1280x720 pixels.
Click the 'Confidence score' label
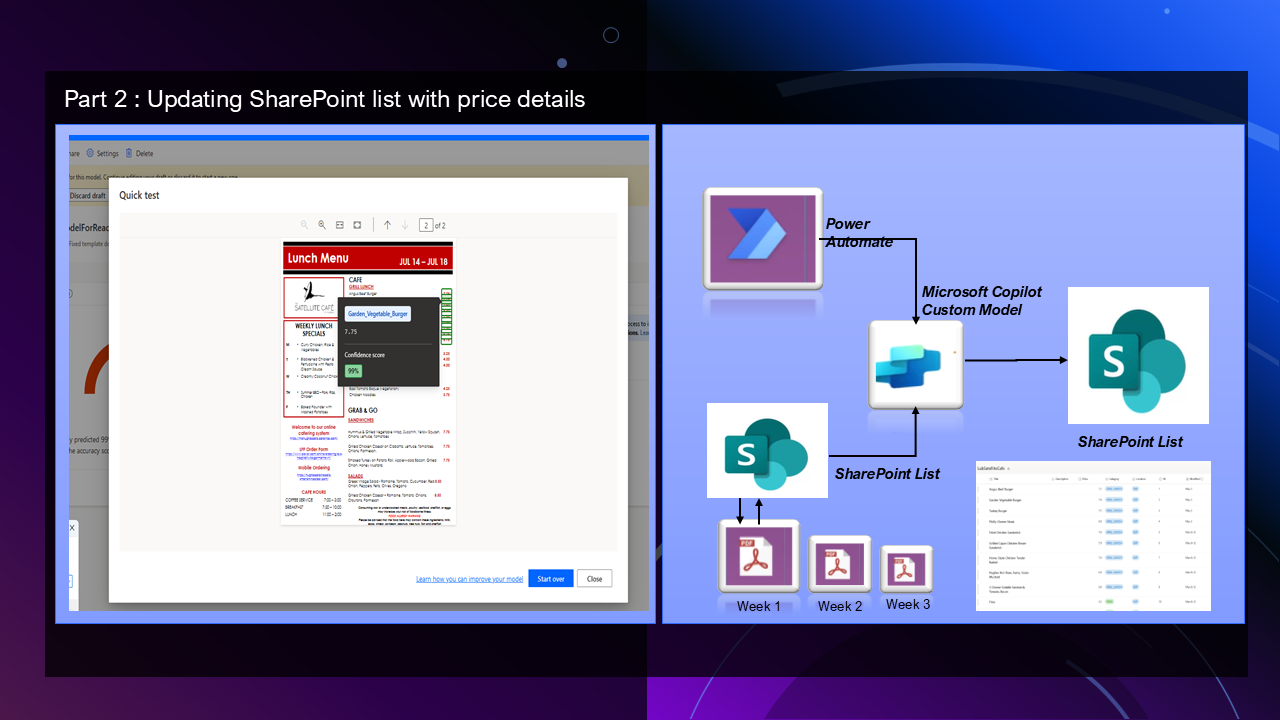[x=365, y=355]
